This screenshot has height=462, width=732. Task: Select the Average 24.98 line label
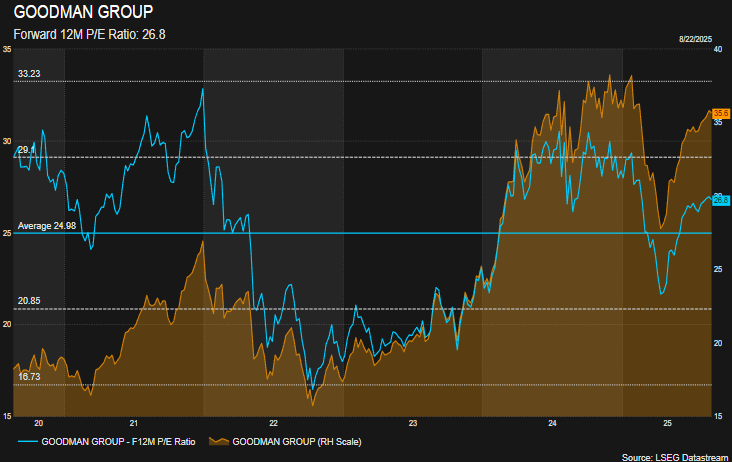47,226
